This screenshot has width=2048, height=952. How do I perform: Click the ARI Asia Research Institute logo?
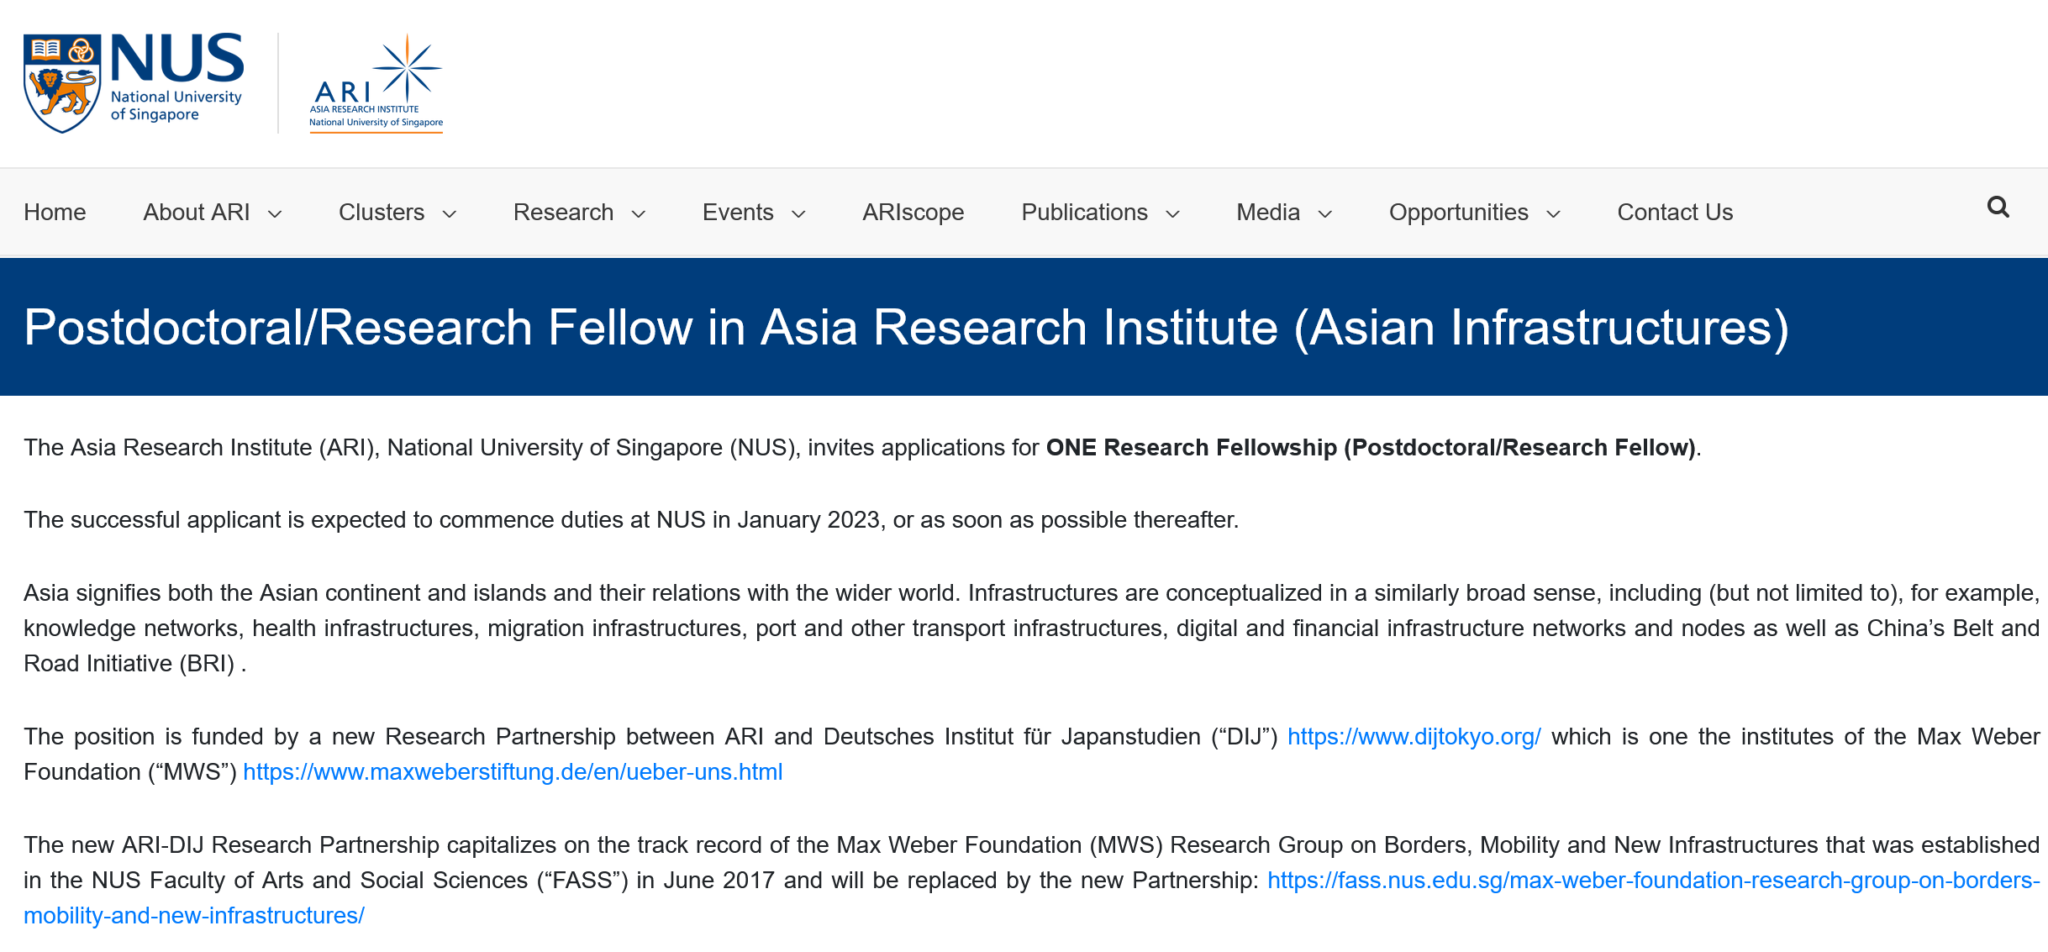coord(376,83)
